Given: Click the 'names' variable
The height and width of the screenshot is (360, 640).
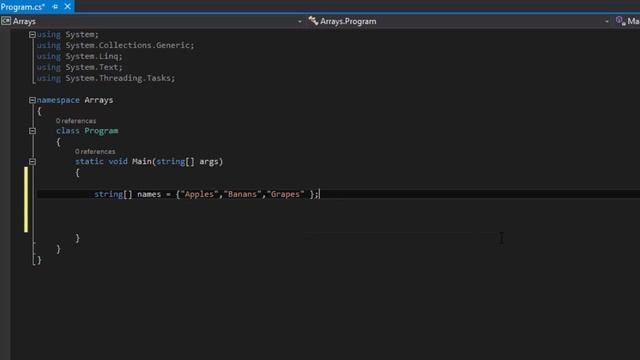Looking at the screenshot, I should pos(149,194).
